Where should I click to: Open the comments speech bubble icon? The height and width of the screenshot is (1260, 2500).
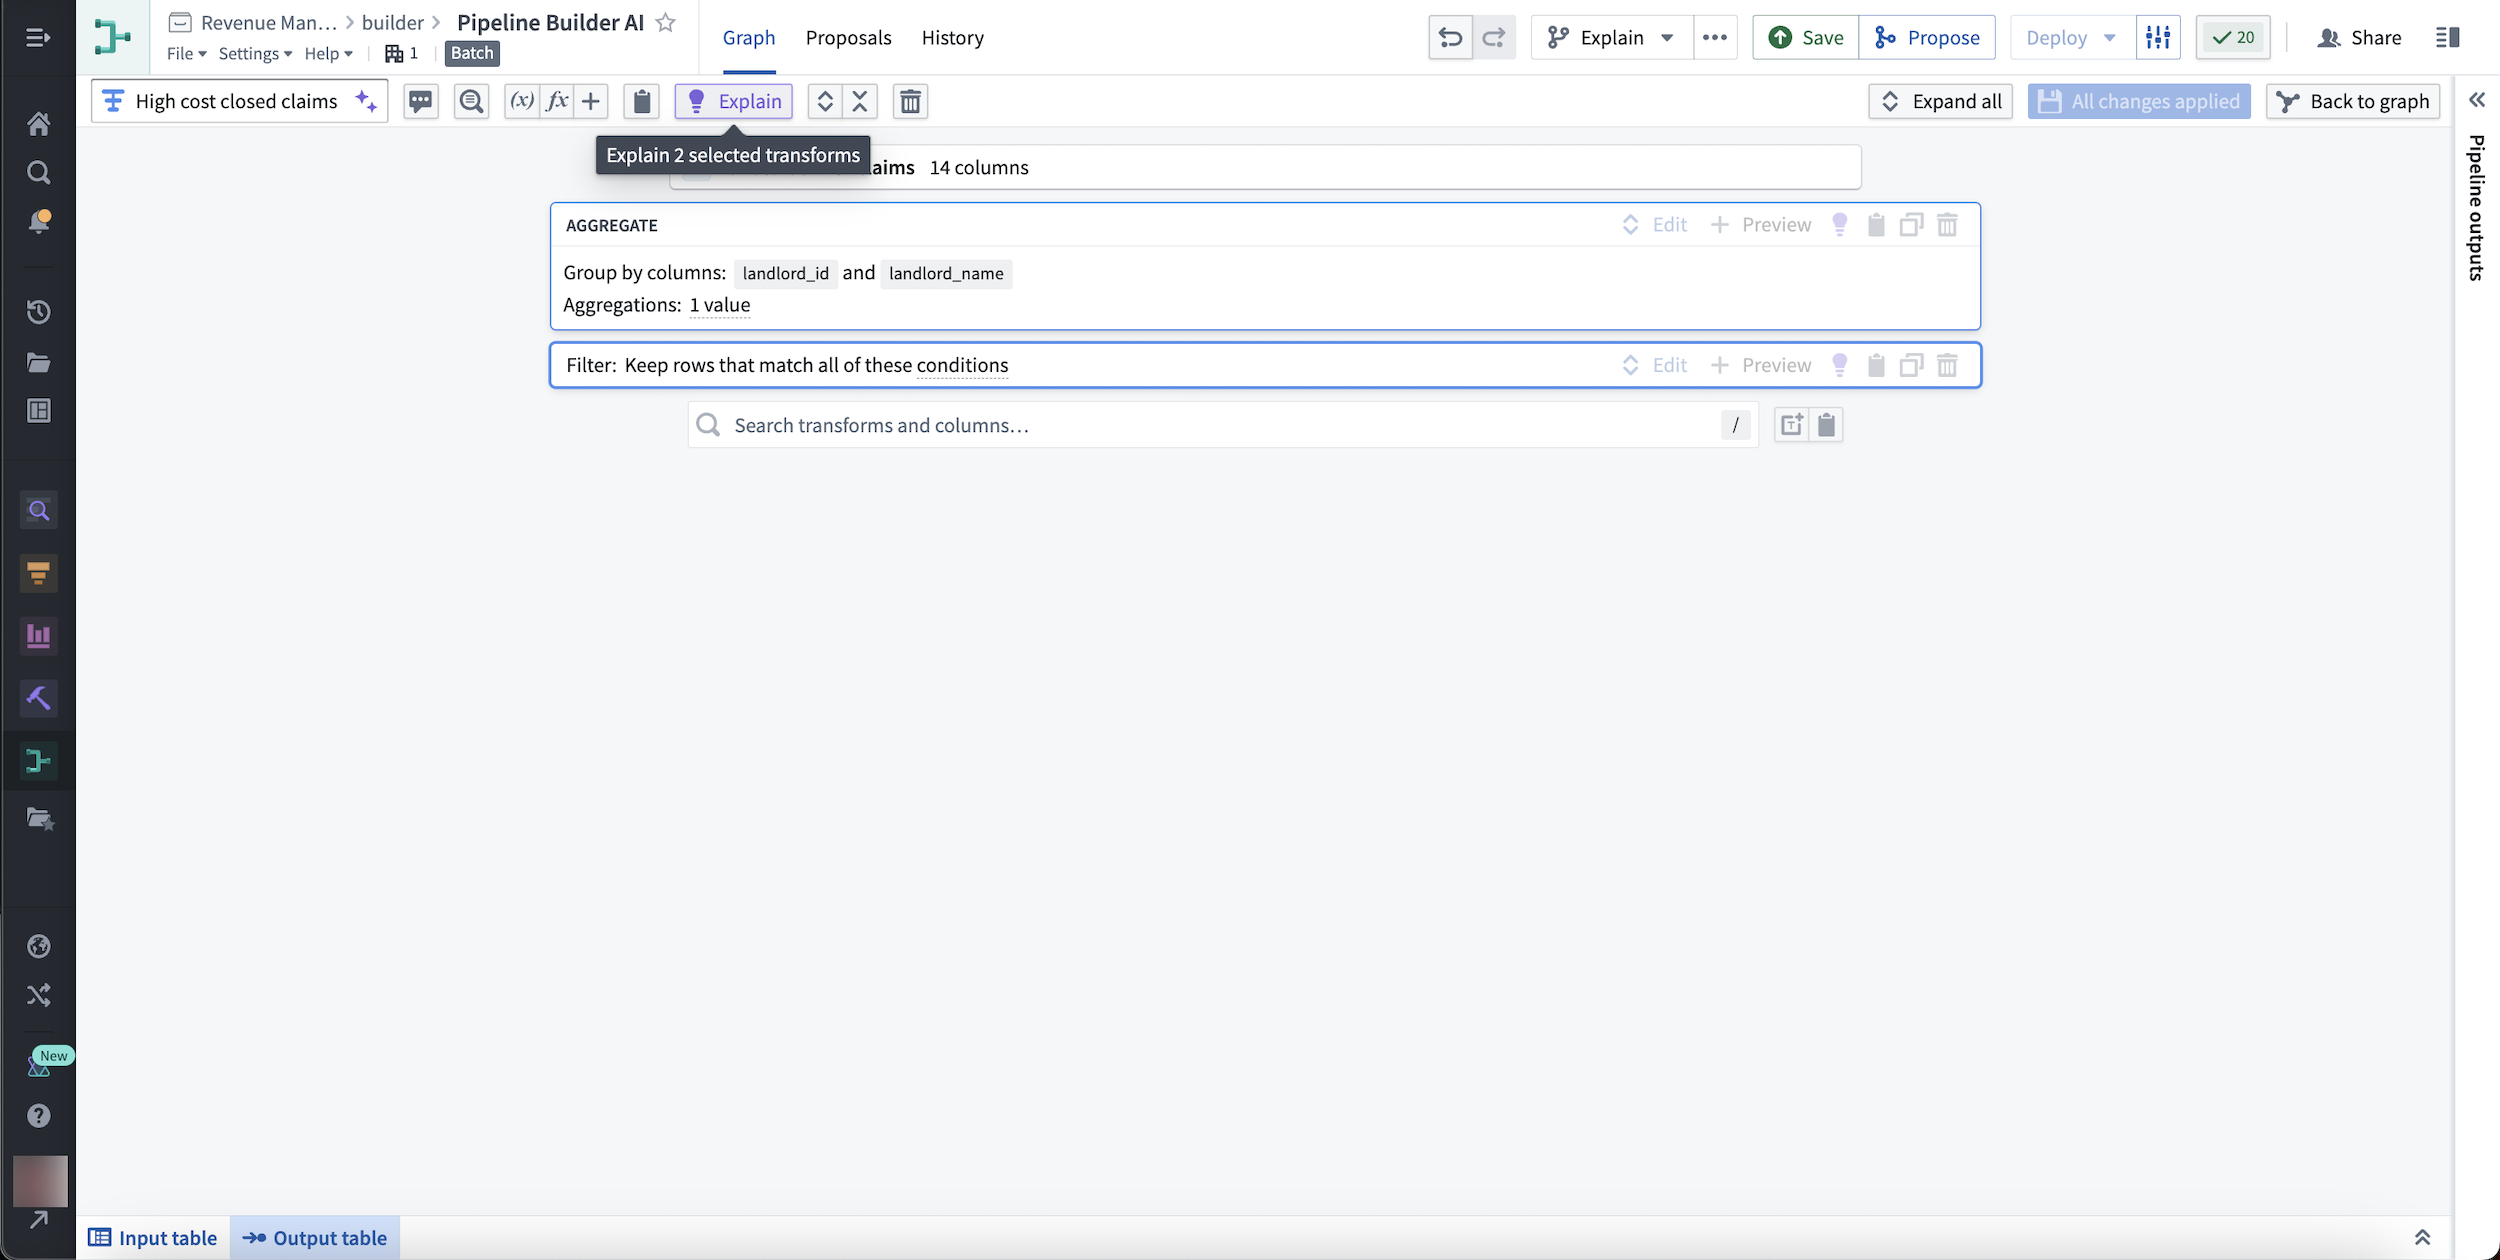tap(421, 101)
